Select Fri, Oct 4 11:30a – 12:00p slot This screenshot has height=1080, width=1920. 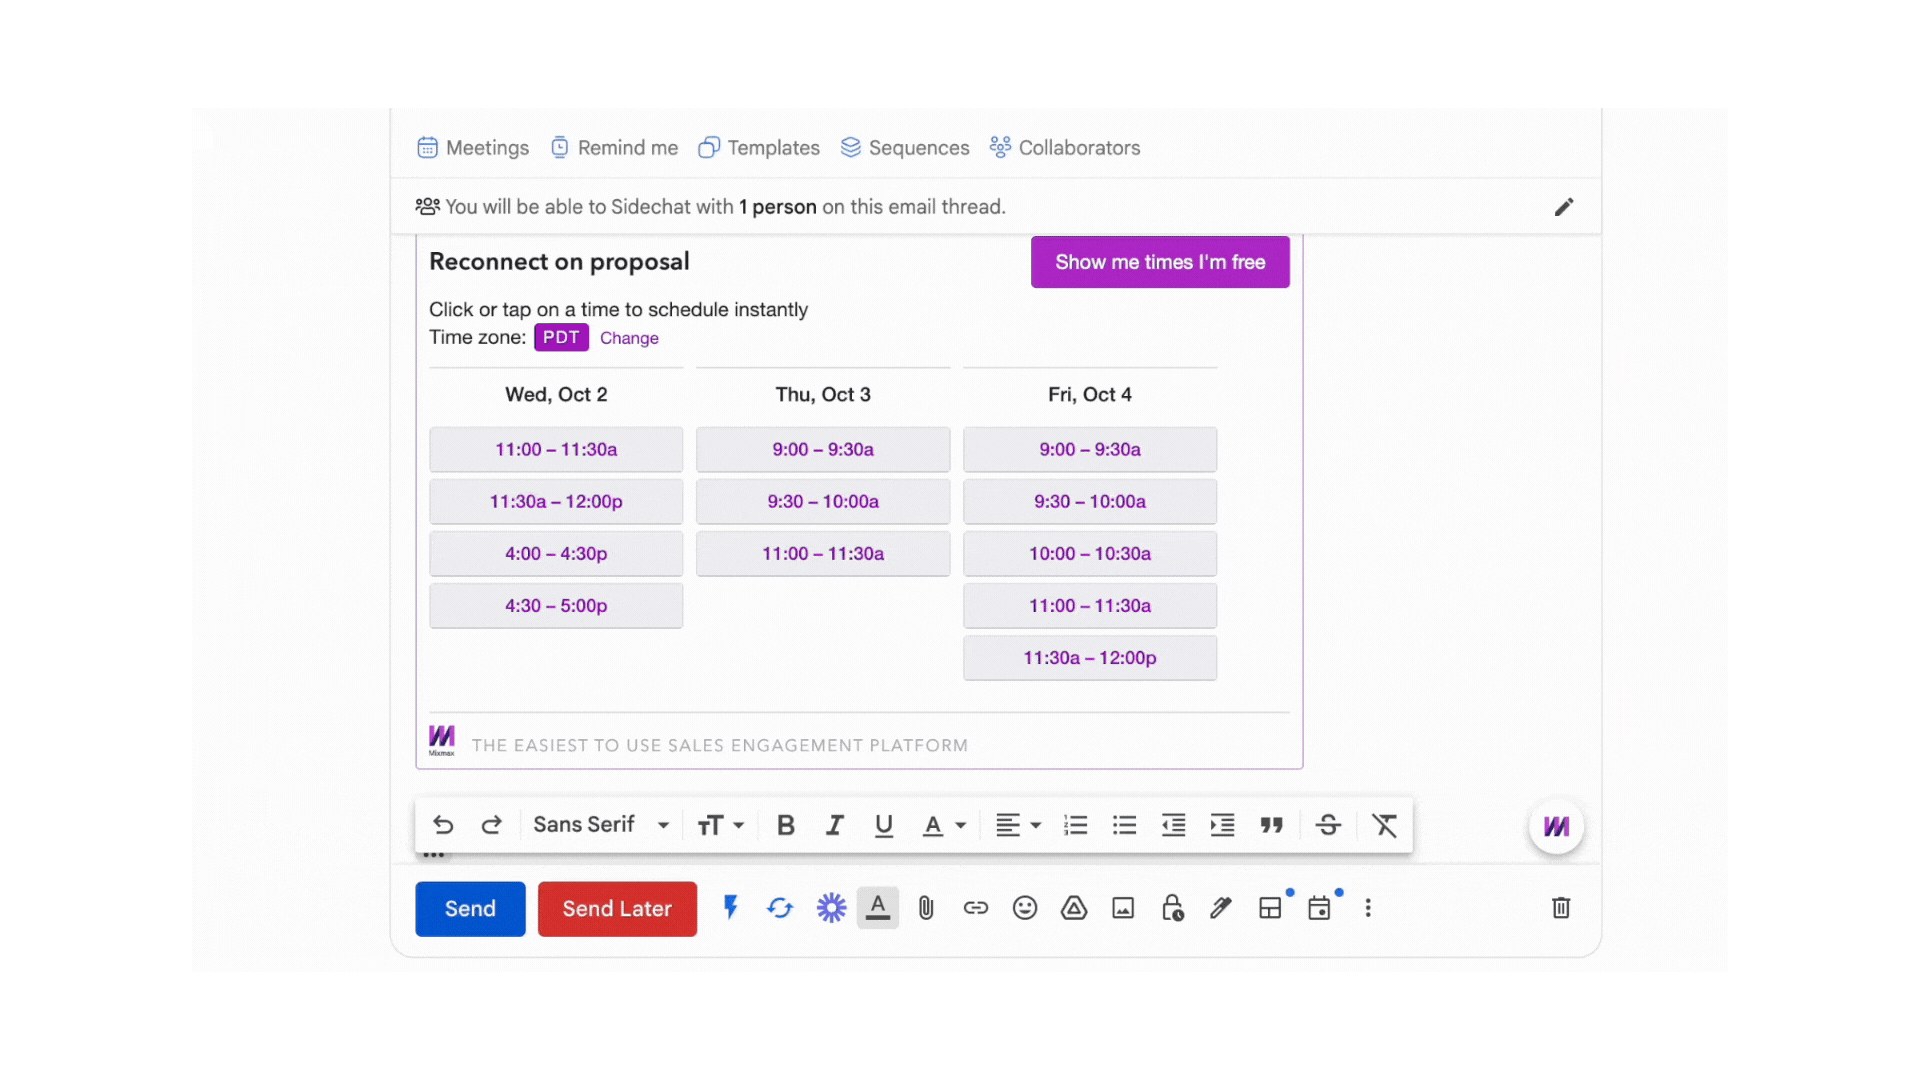(1090, 657)
